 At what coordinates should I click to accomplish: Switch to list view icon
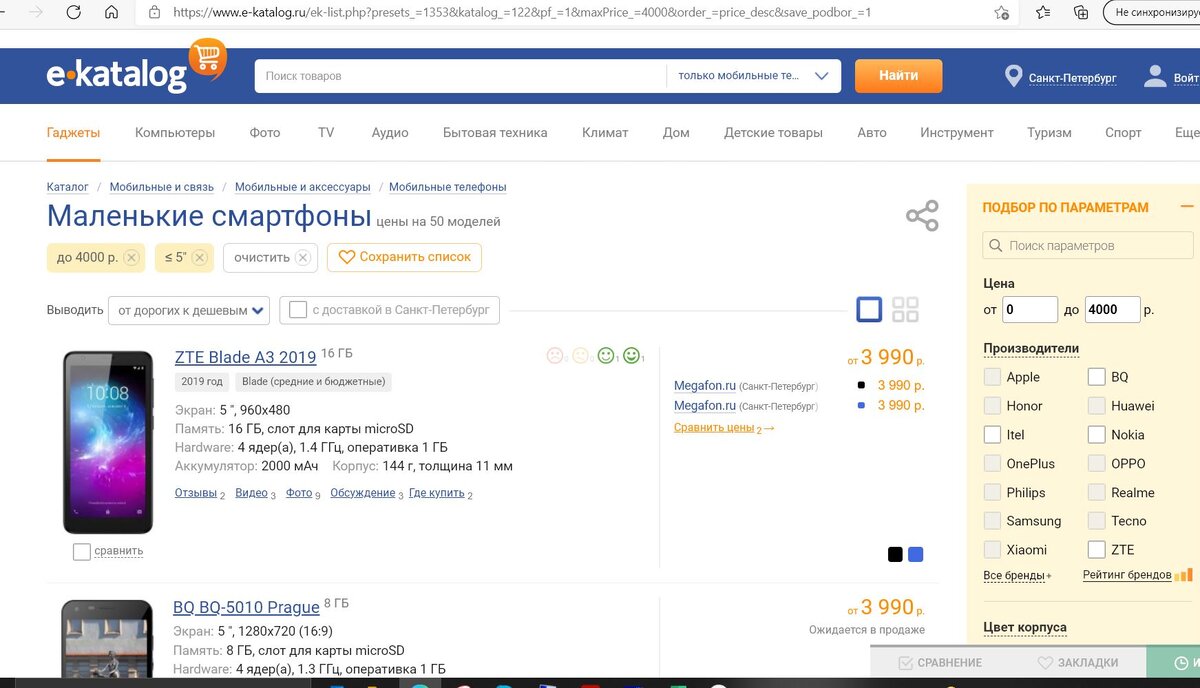click(869, 309)
